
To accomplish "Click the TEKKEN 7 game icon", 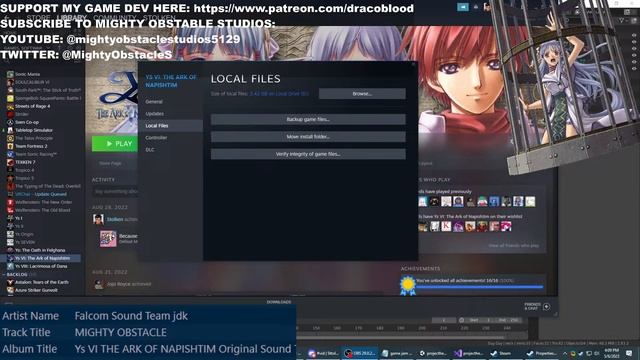I will pos(10,162).
